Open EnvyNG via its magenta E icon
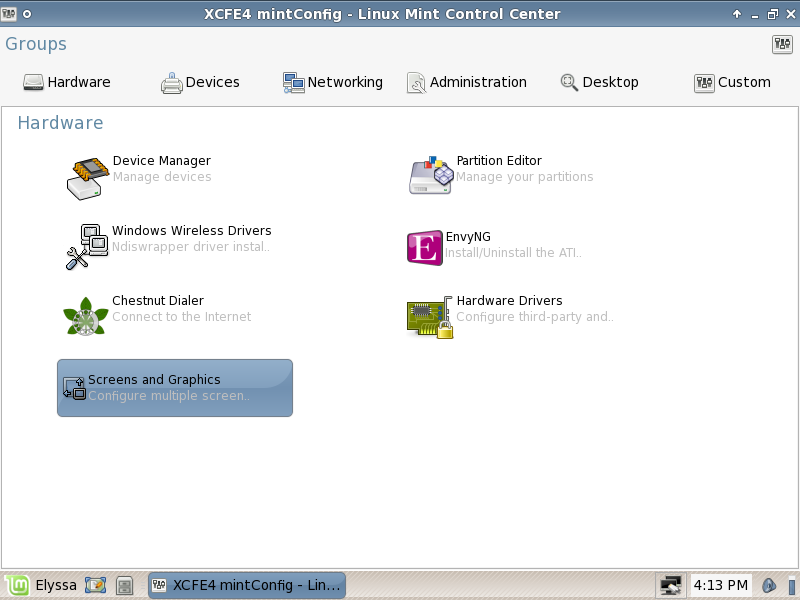The height and width of the screenshot is (600, 800). [424, 248]
